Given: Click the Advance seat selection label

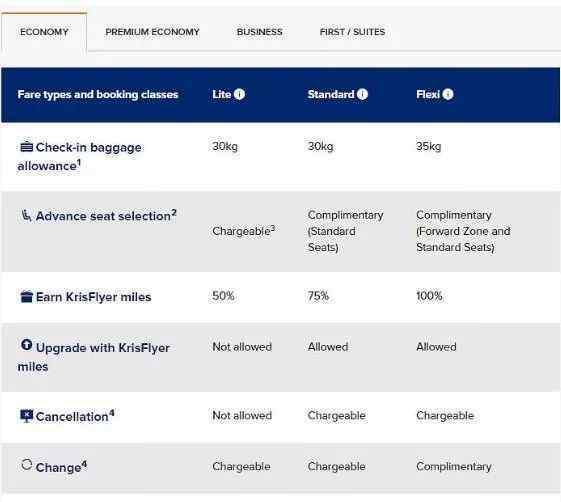Looking at the screenshot, I should click(x=106, y=216).
